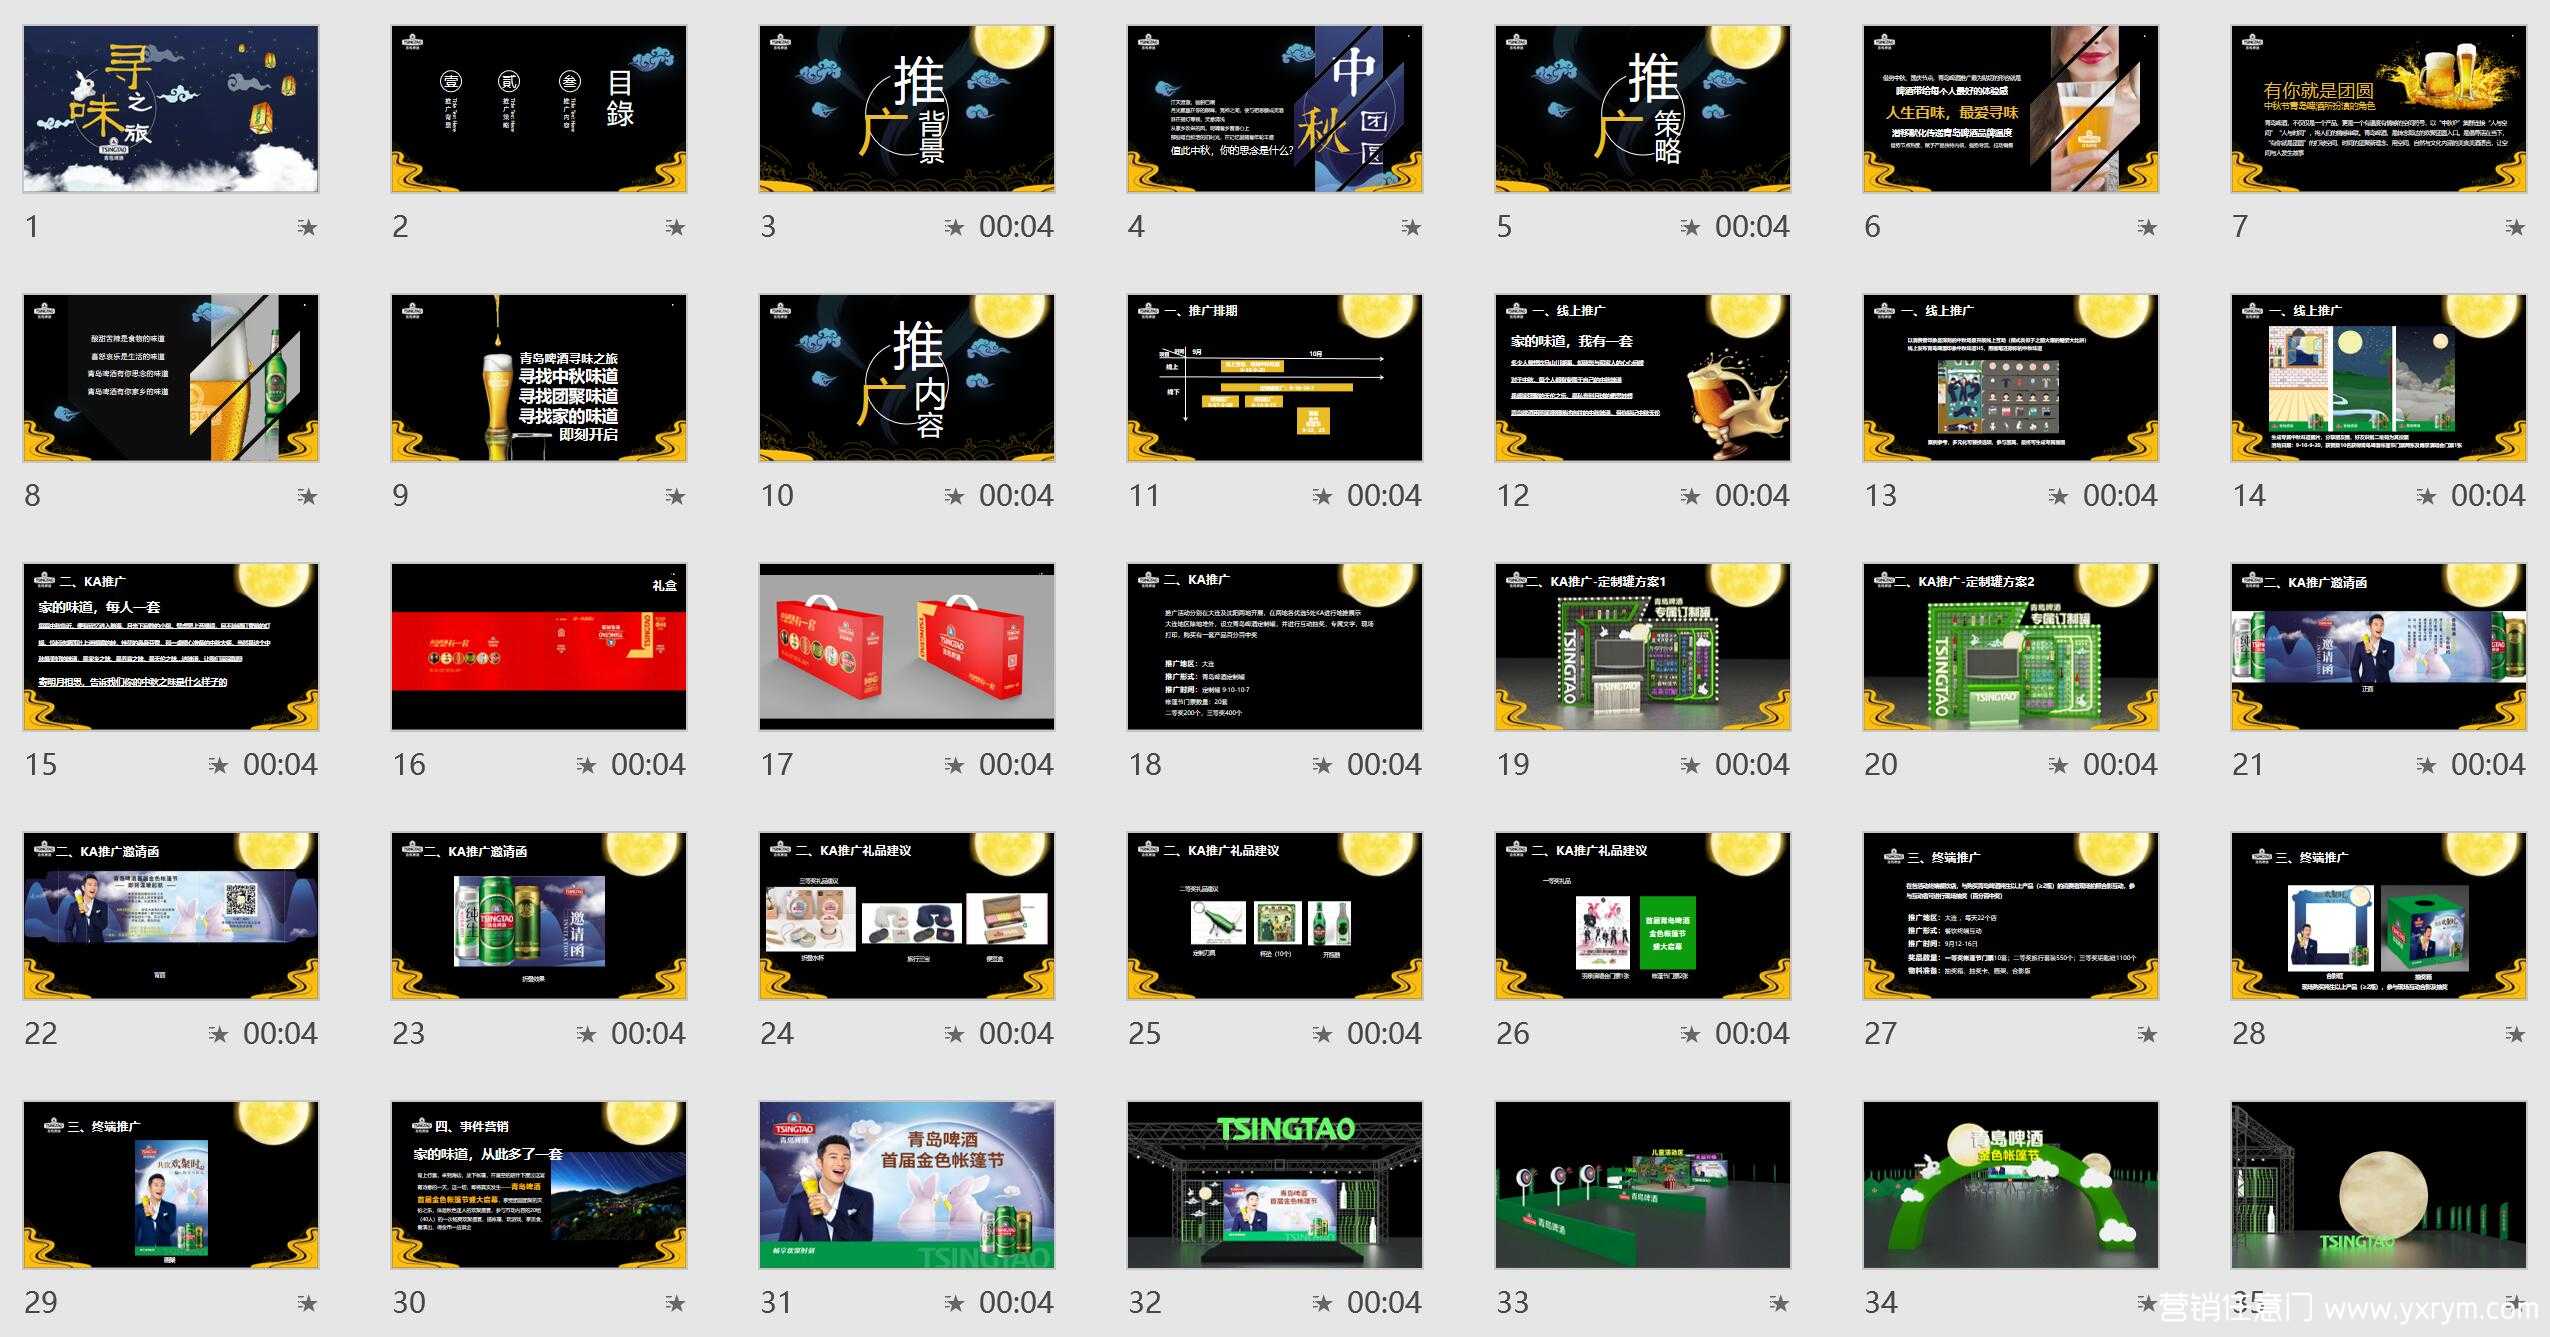Screen dimensions: 2550x1337
Task: Select slide 2 目錄 contents thumbnail
Action: tap(539, 109)
